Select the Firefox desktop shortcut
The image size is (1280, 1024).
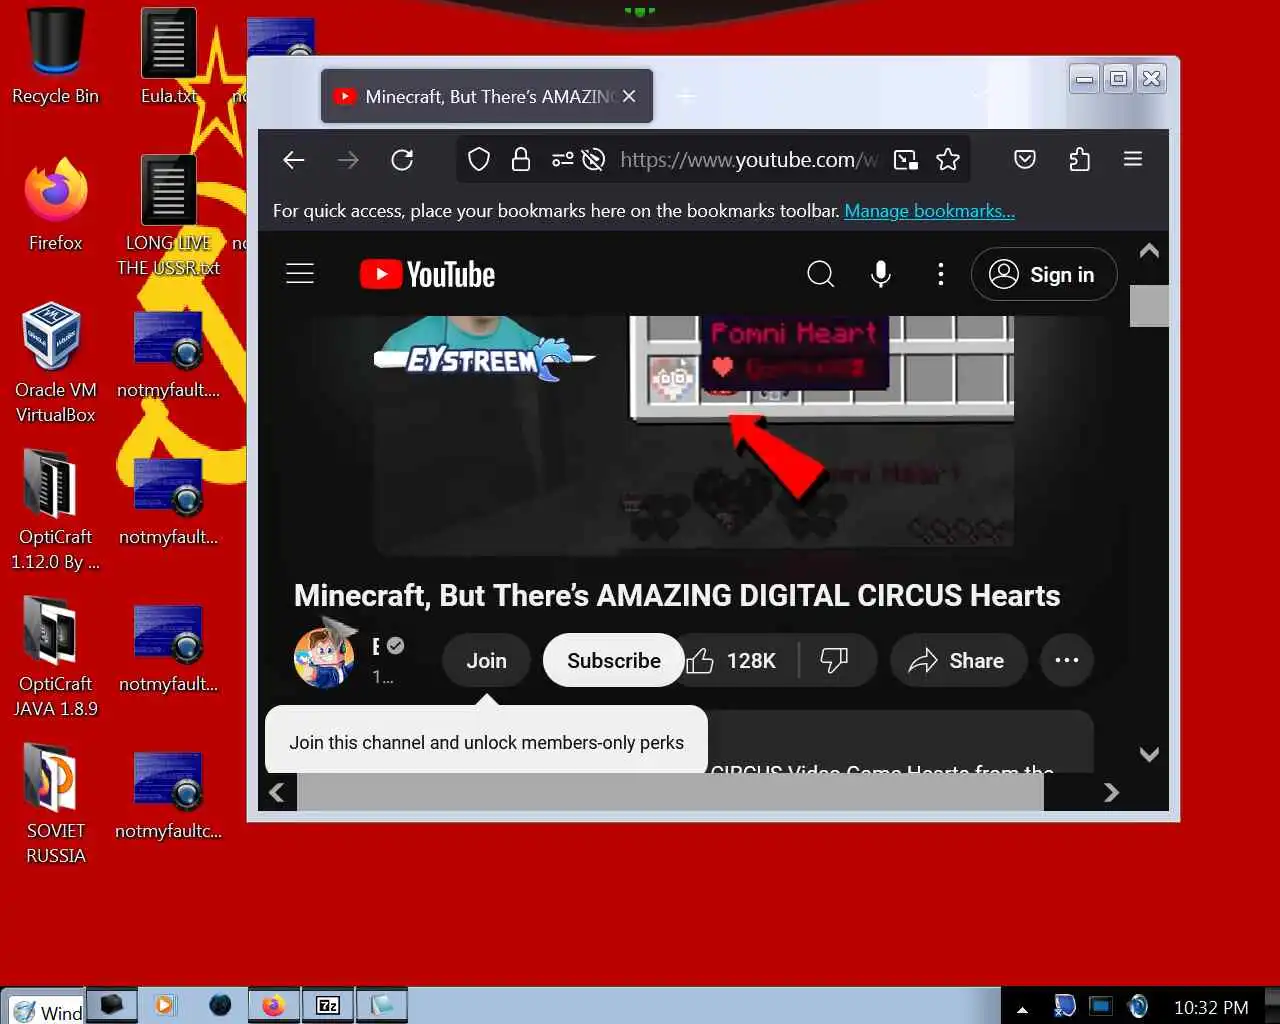coord(55,204)
